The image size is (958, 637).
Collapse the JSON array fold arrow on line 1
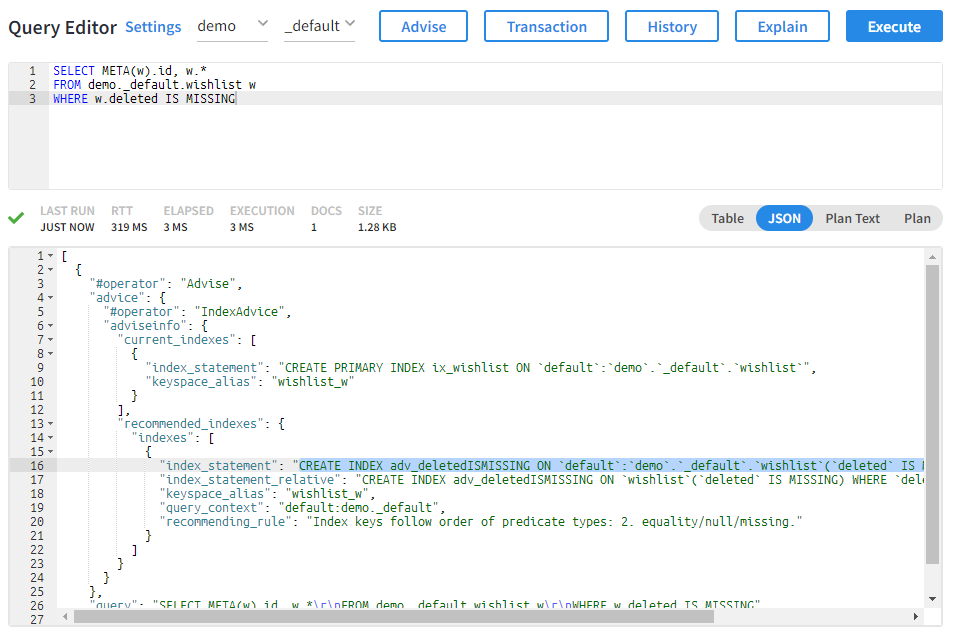51,256
